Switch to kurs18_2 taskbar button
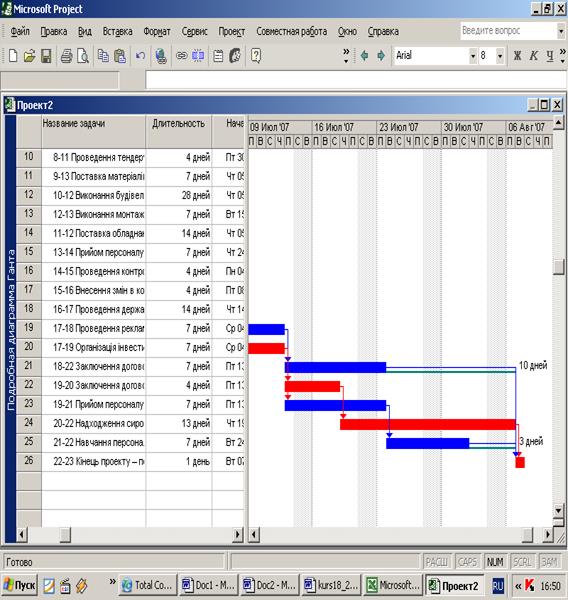 331,585
